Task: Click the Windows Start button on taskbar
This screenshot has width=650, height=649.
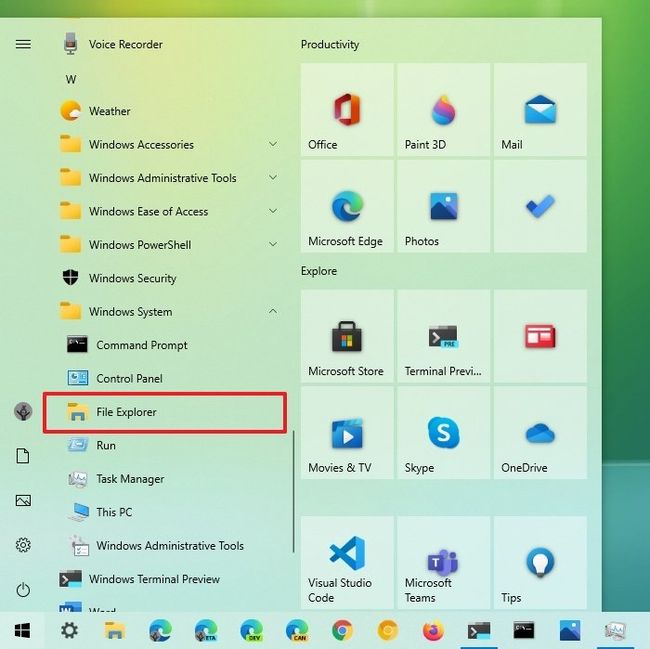Action: pos(22,631)
